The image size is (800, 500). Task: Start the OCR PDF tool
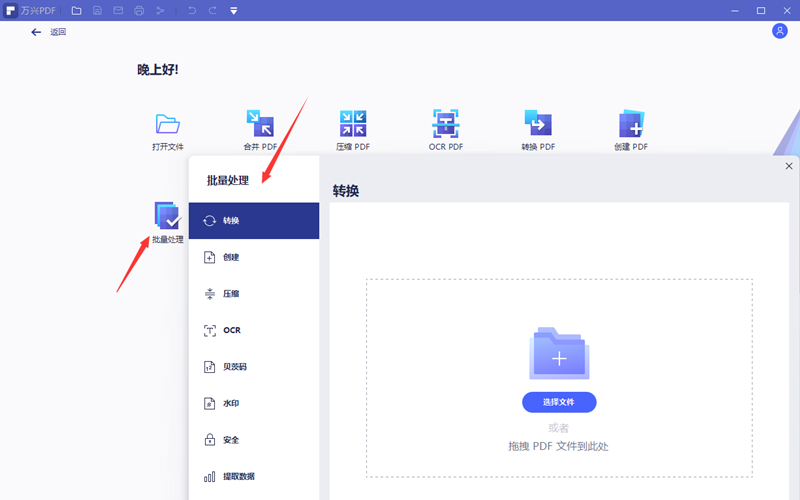click(445, 124)
